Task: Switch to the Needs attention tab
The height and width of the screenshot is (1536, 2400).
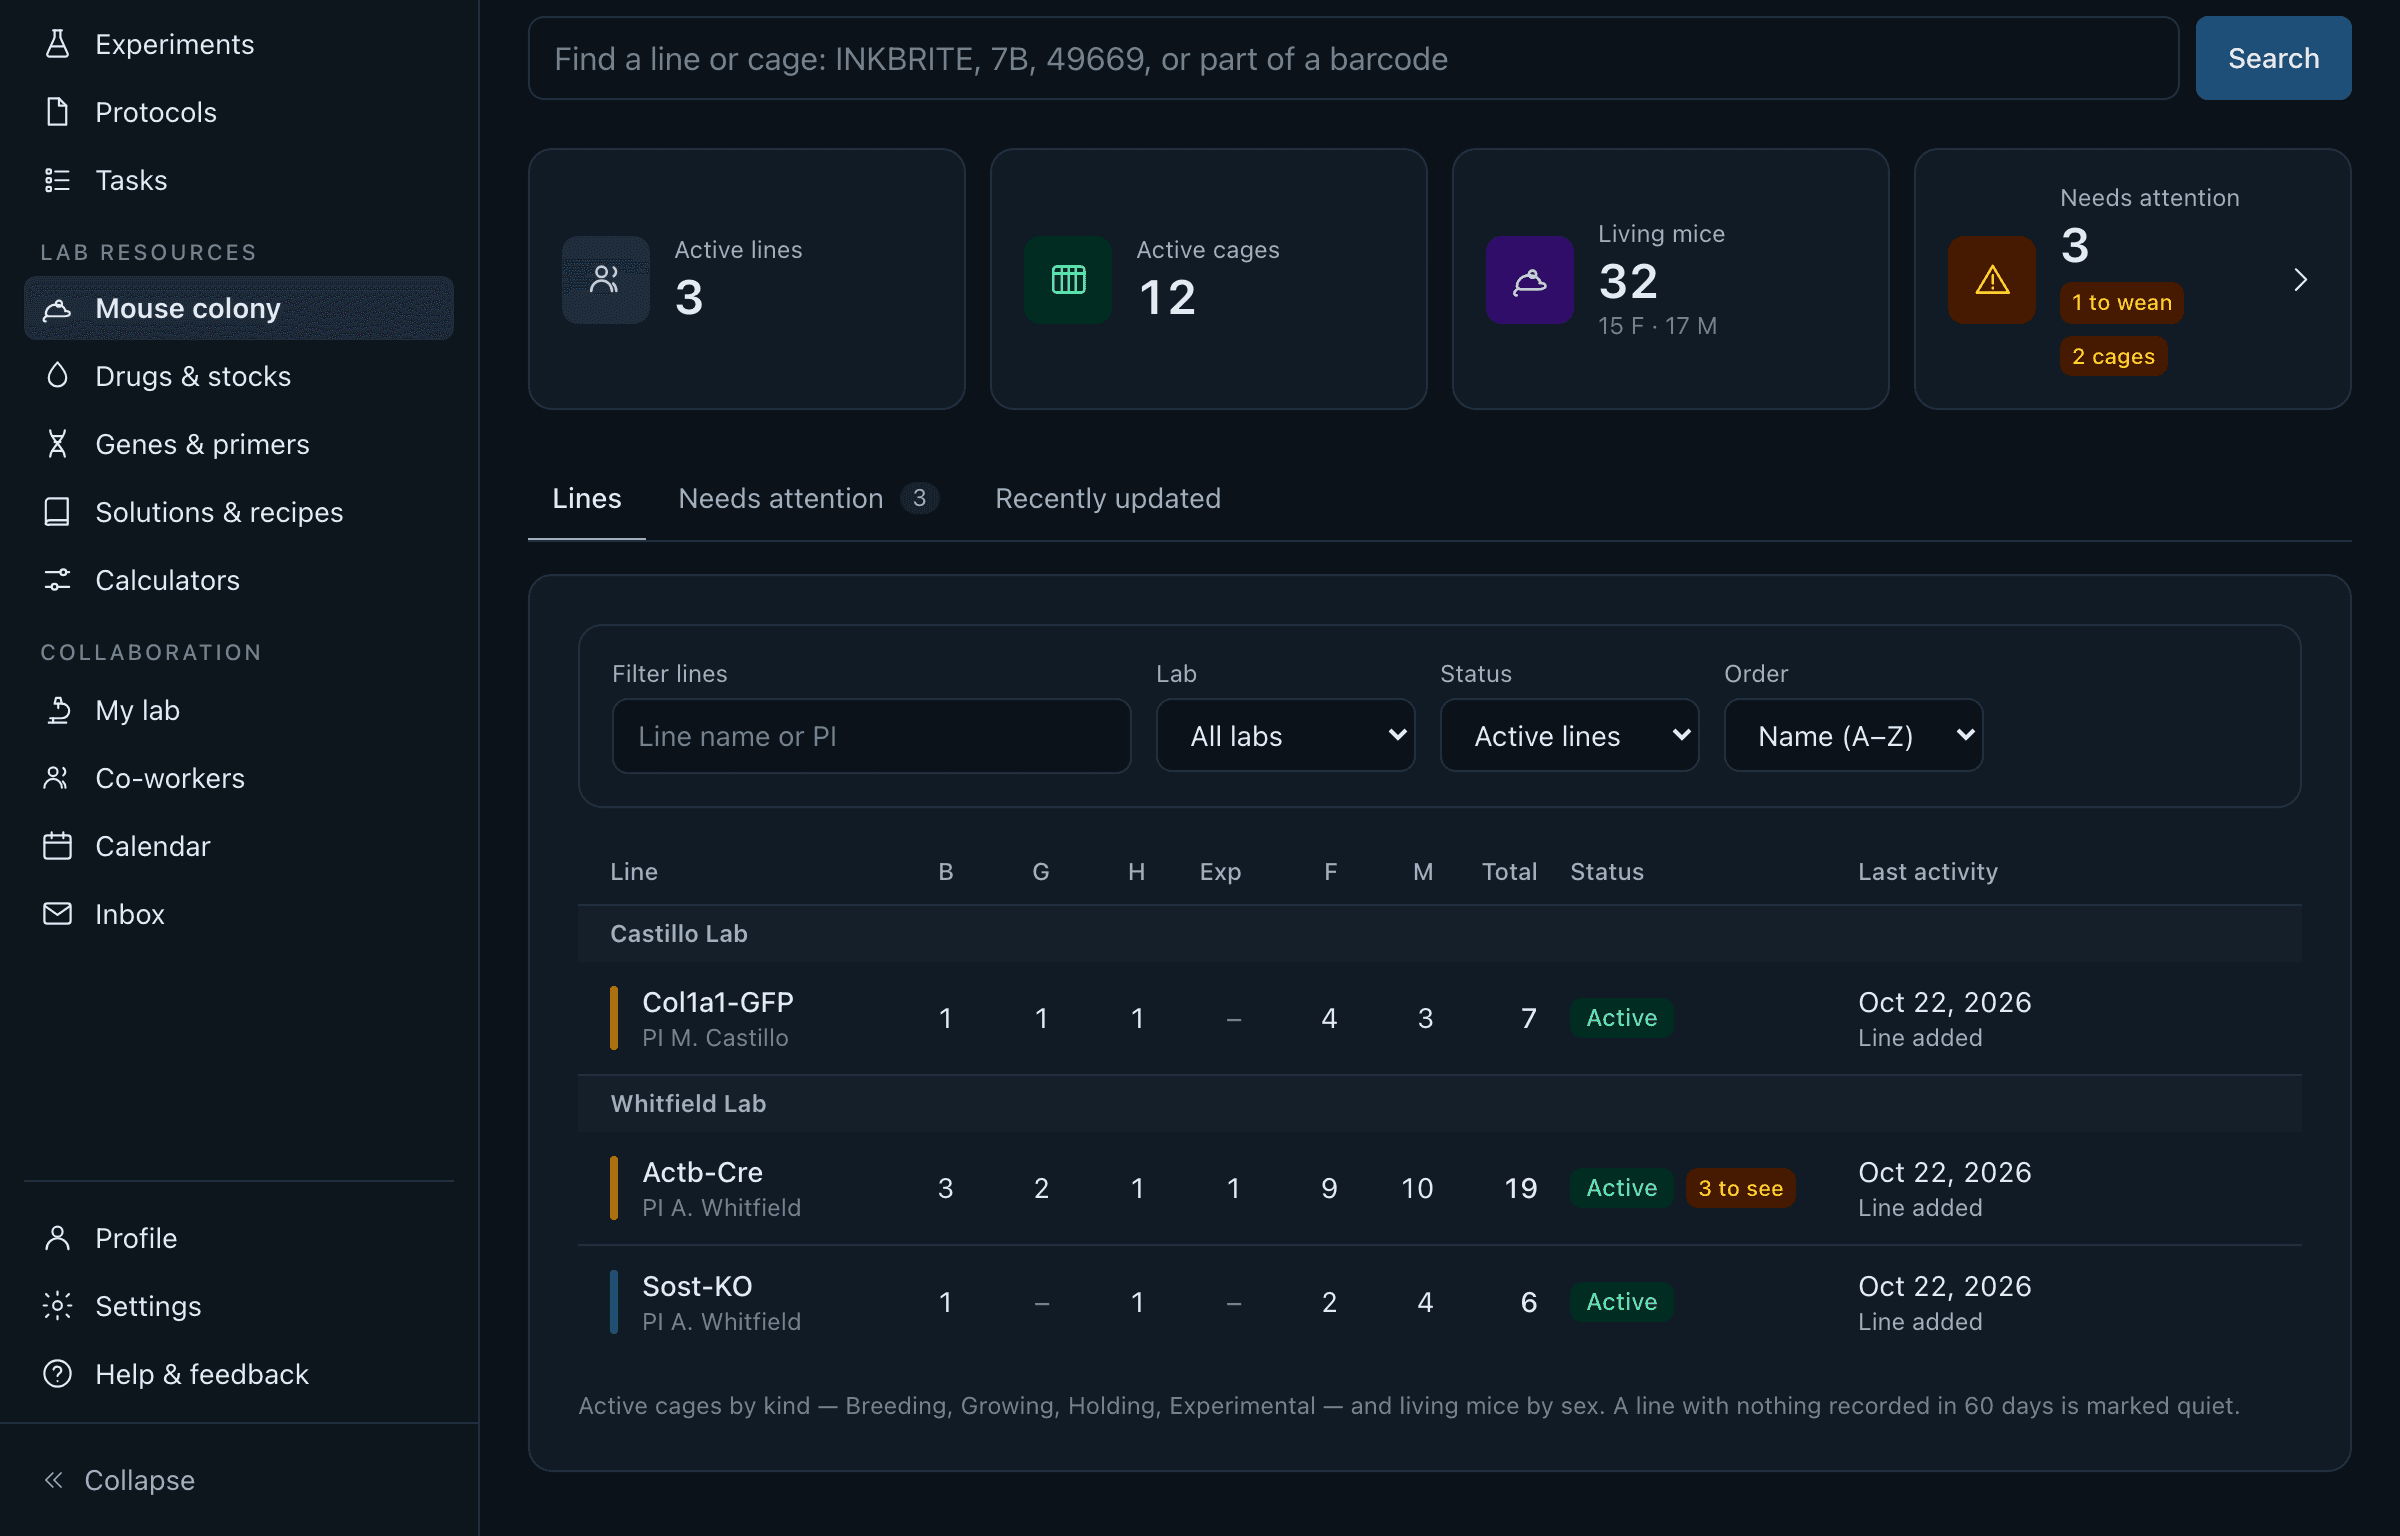Action: (x=808, y=498)
